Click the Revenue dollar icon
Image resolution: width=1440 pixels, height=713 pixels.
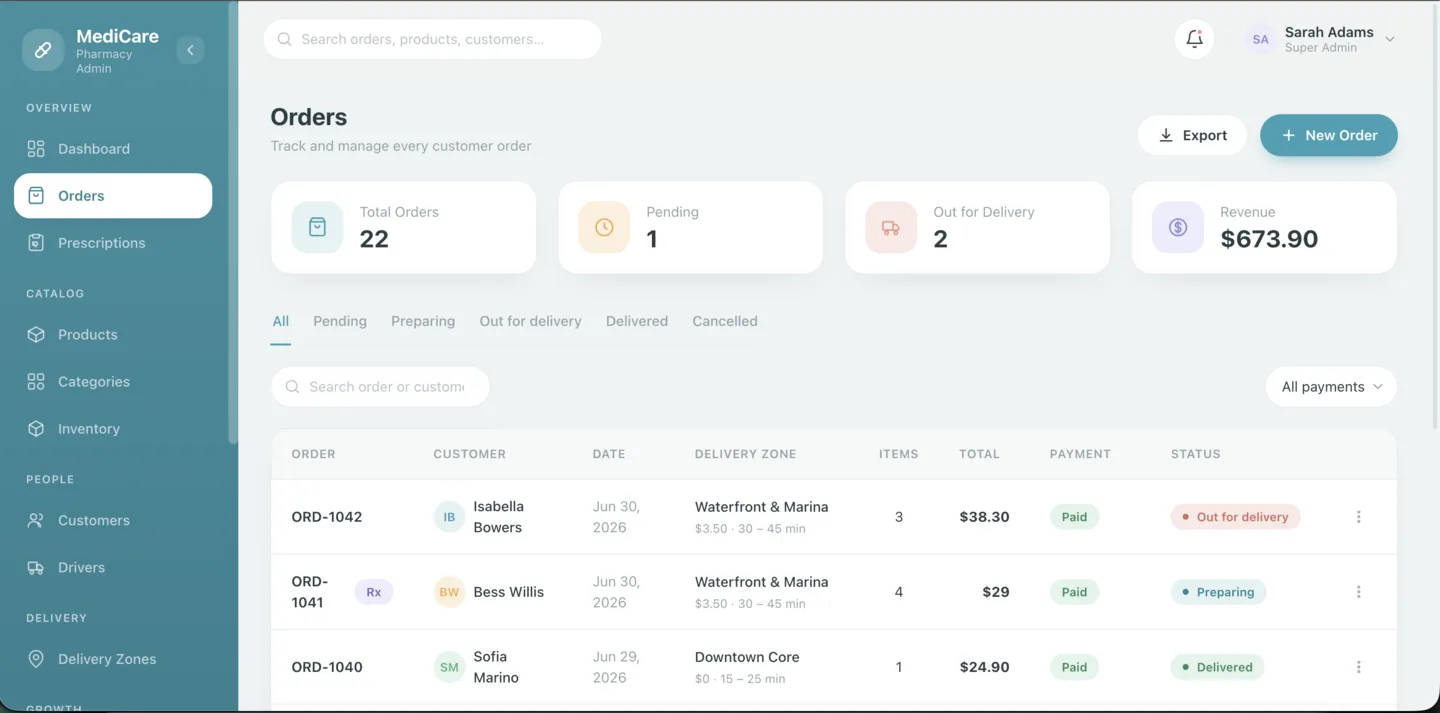(x=1178, y=227)
